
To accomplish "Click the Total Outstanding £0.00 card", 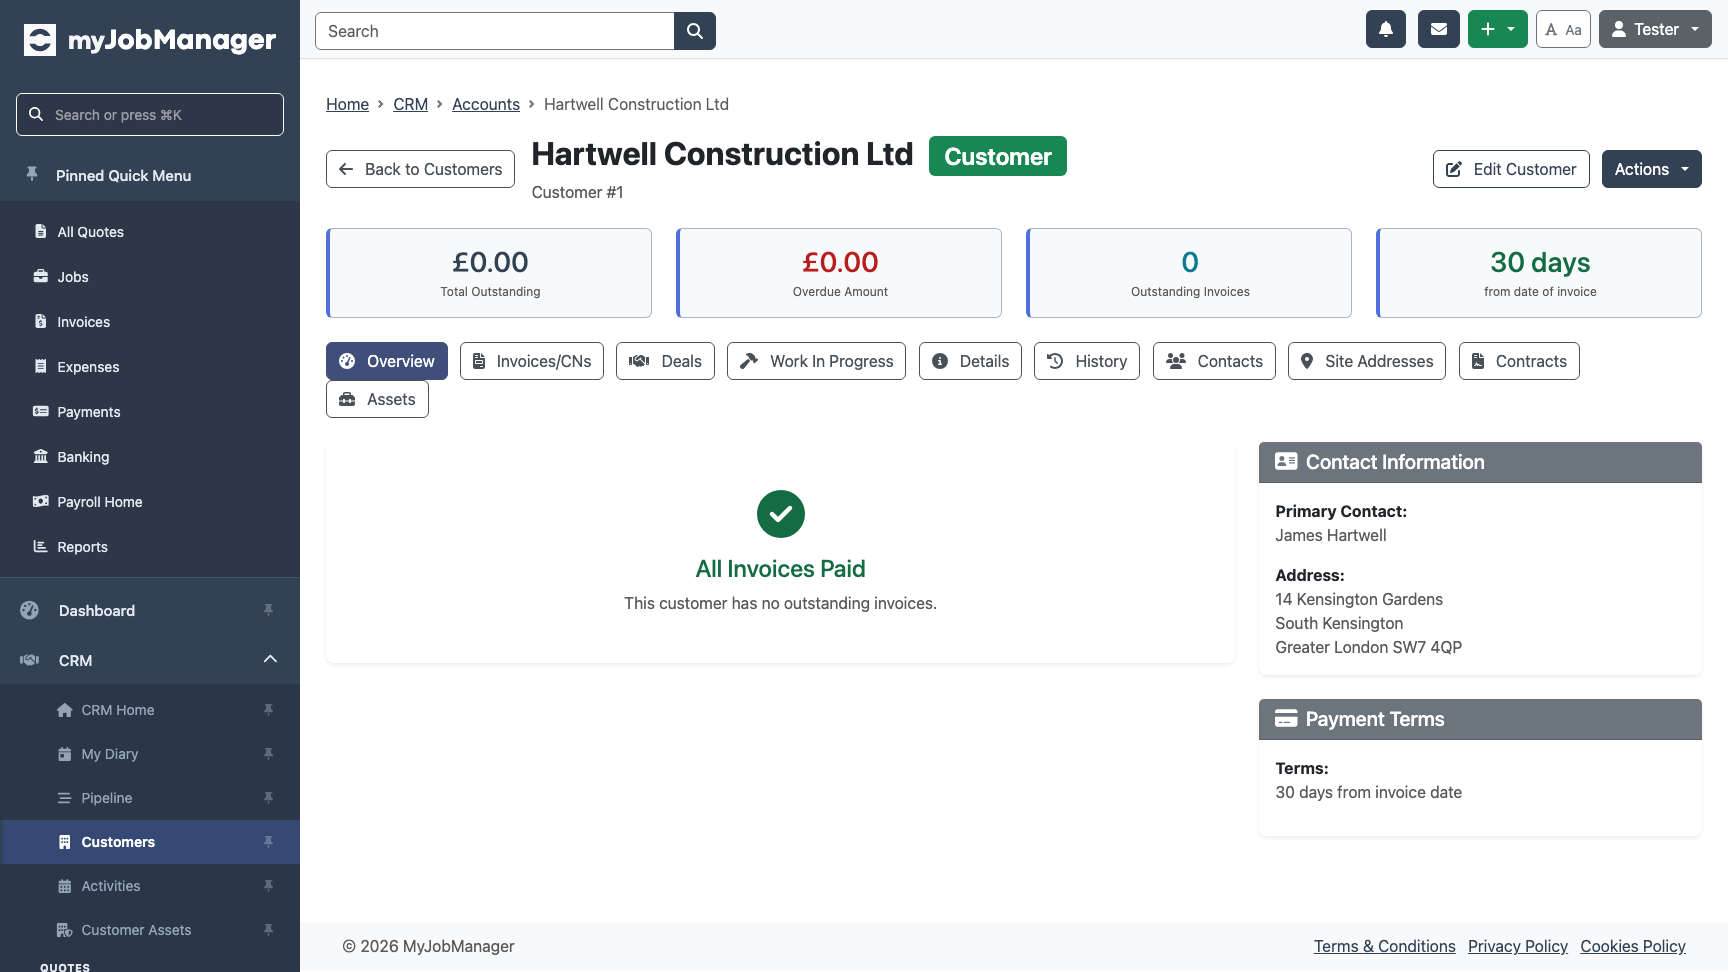I will click(x=489, y=273).
